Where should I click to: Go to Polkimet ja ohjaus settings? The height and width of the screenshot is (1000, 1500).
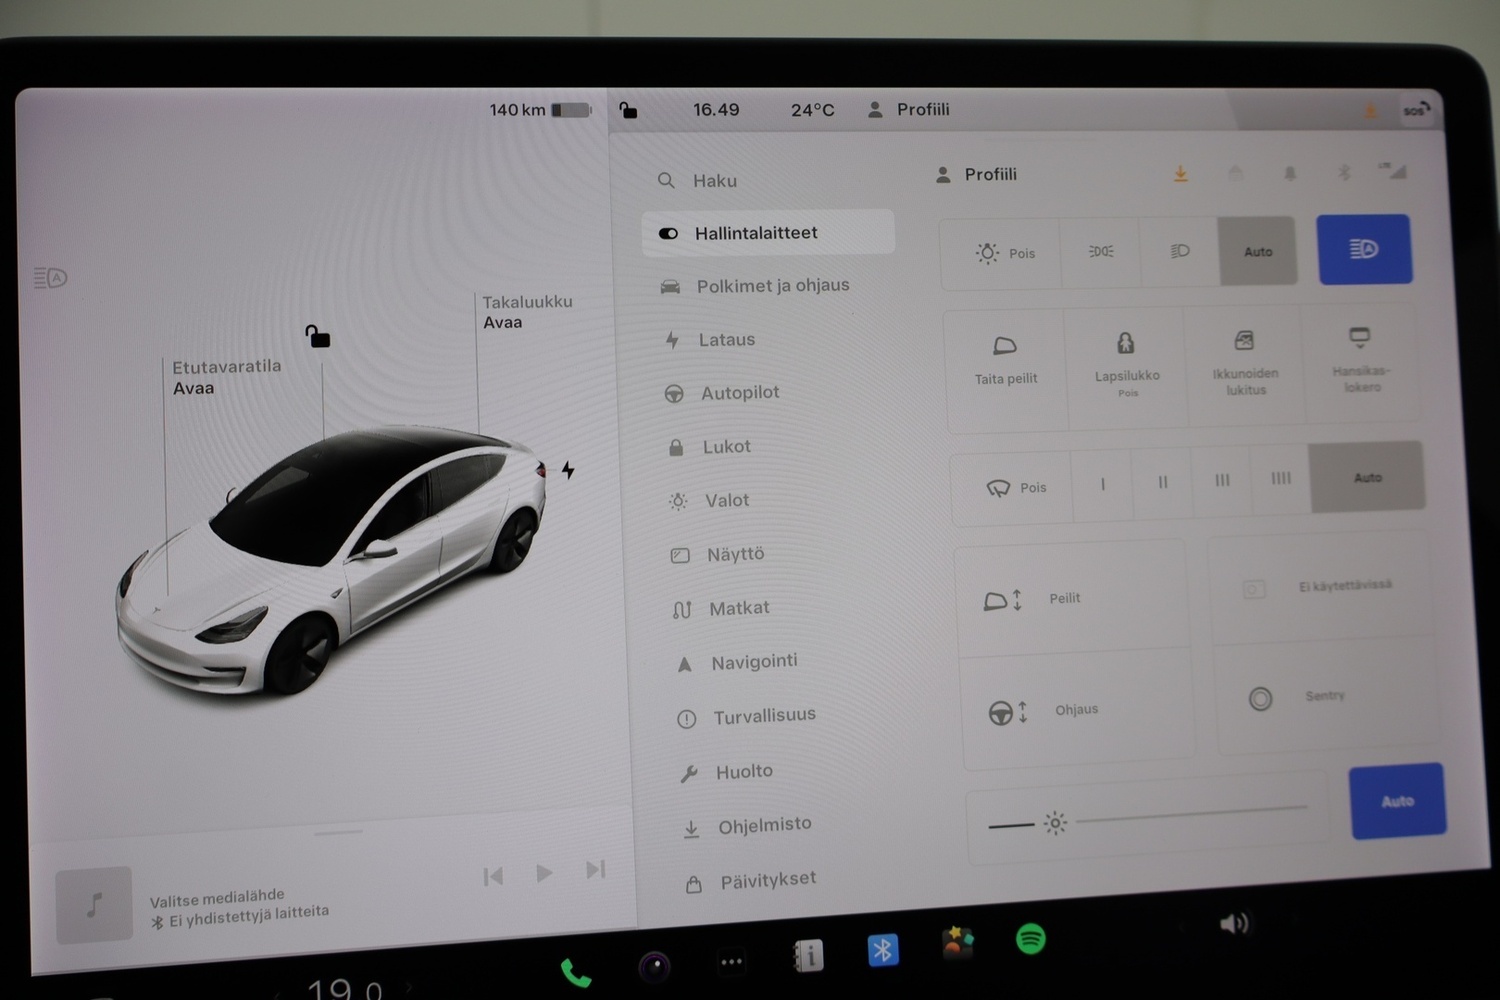click(754, 286)
